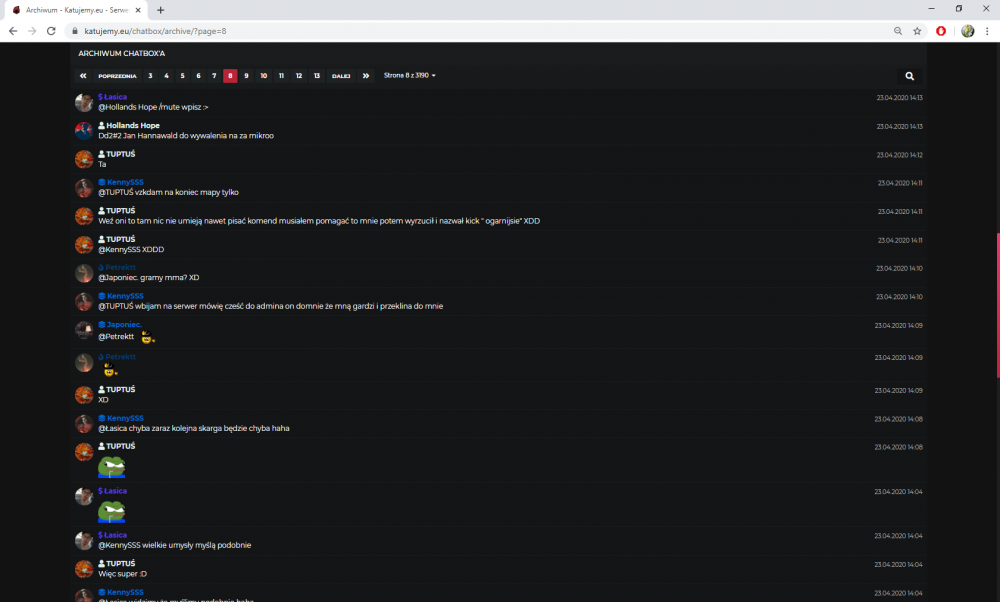Expand the 'Strona 8 z 3190' dropdown
The width and height of the screenshot is (1000, 602).
(x=409, y=75)
